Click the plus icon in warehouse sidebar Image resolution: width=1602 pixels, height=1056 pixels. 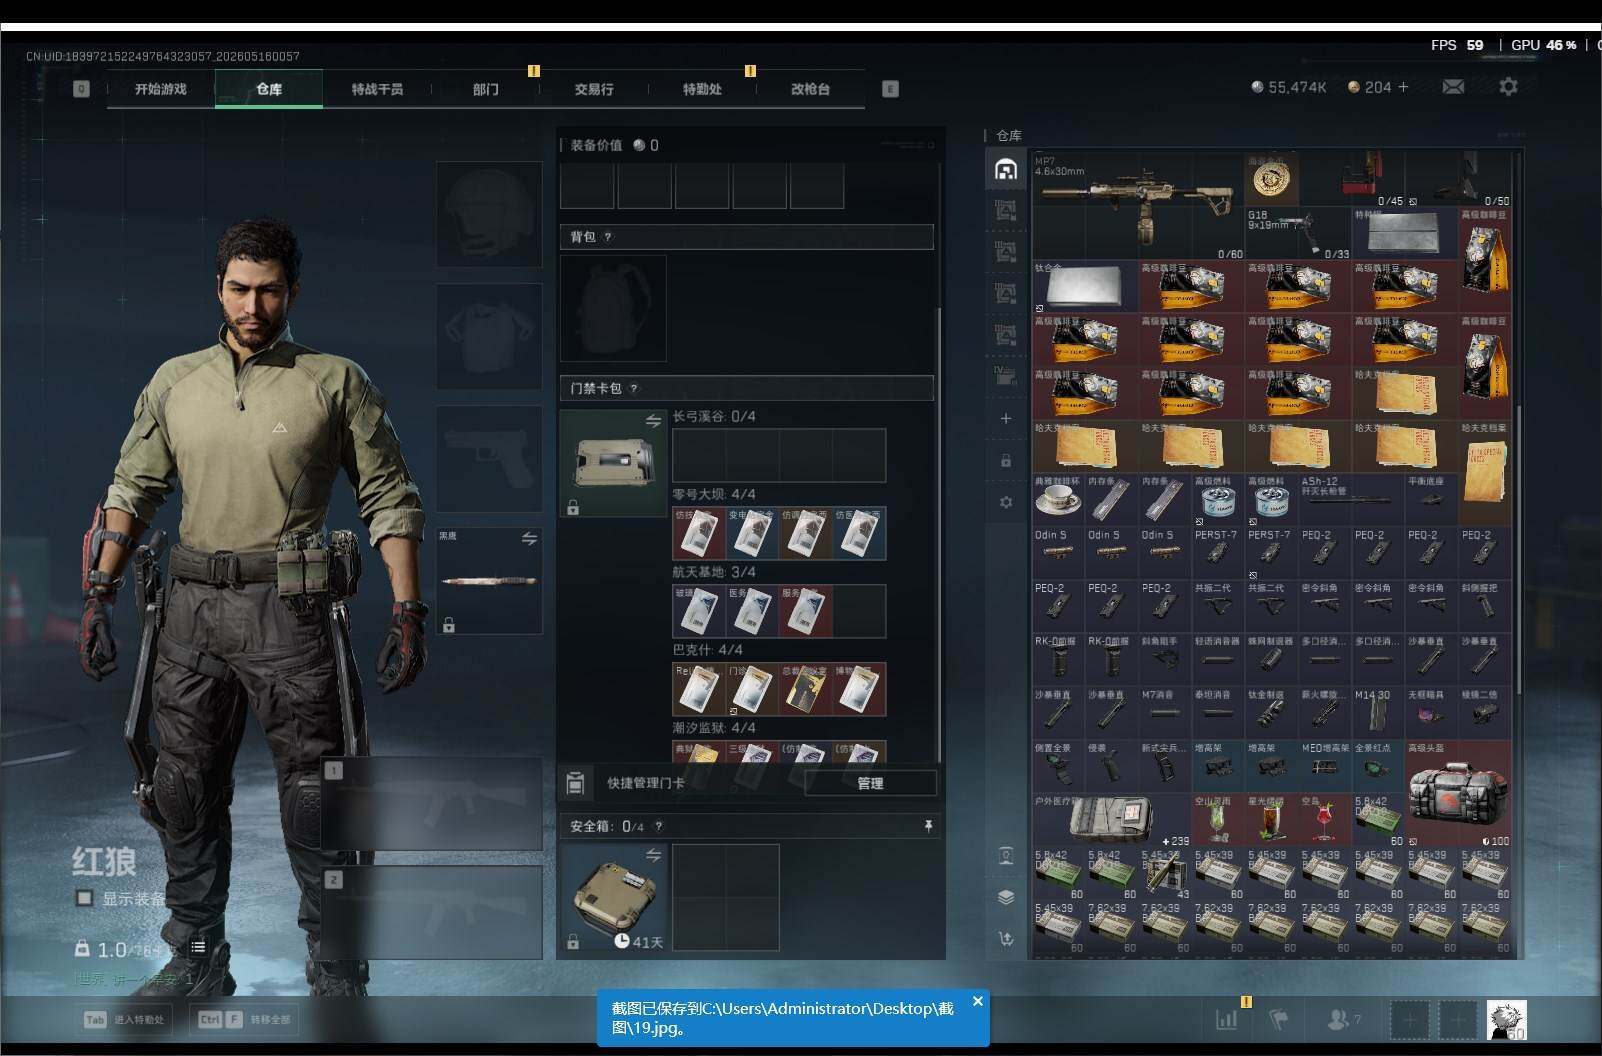coord(1006,418)
